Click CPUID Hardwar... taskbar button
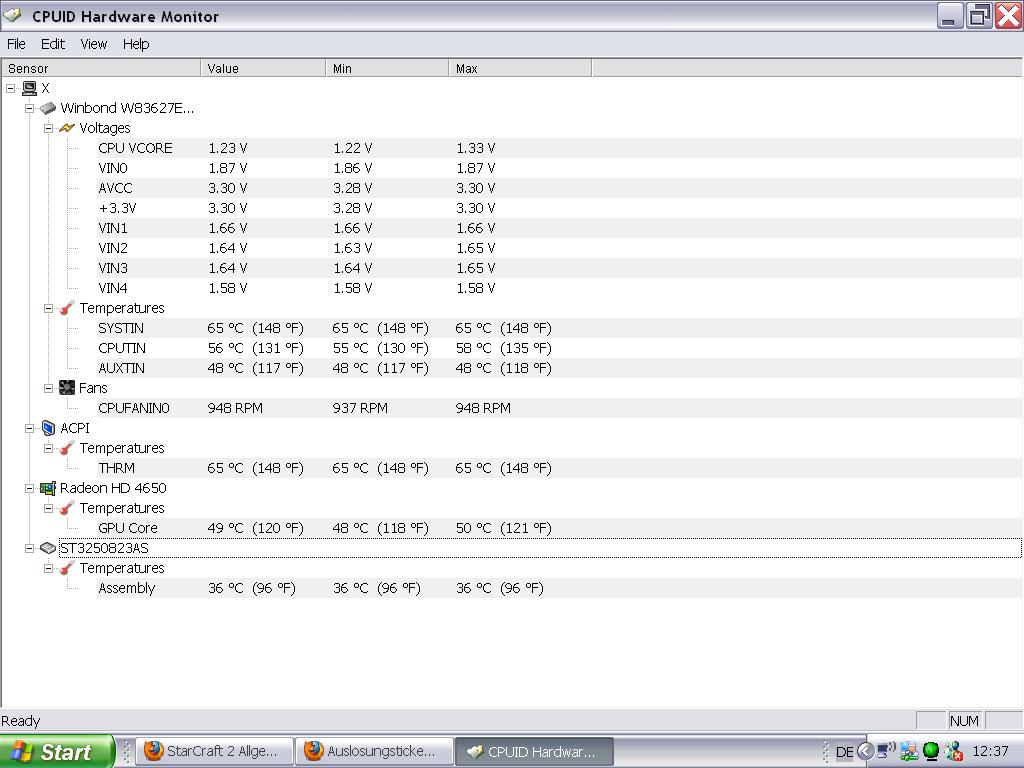1024x768 pixels. point(534,751)
